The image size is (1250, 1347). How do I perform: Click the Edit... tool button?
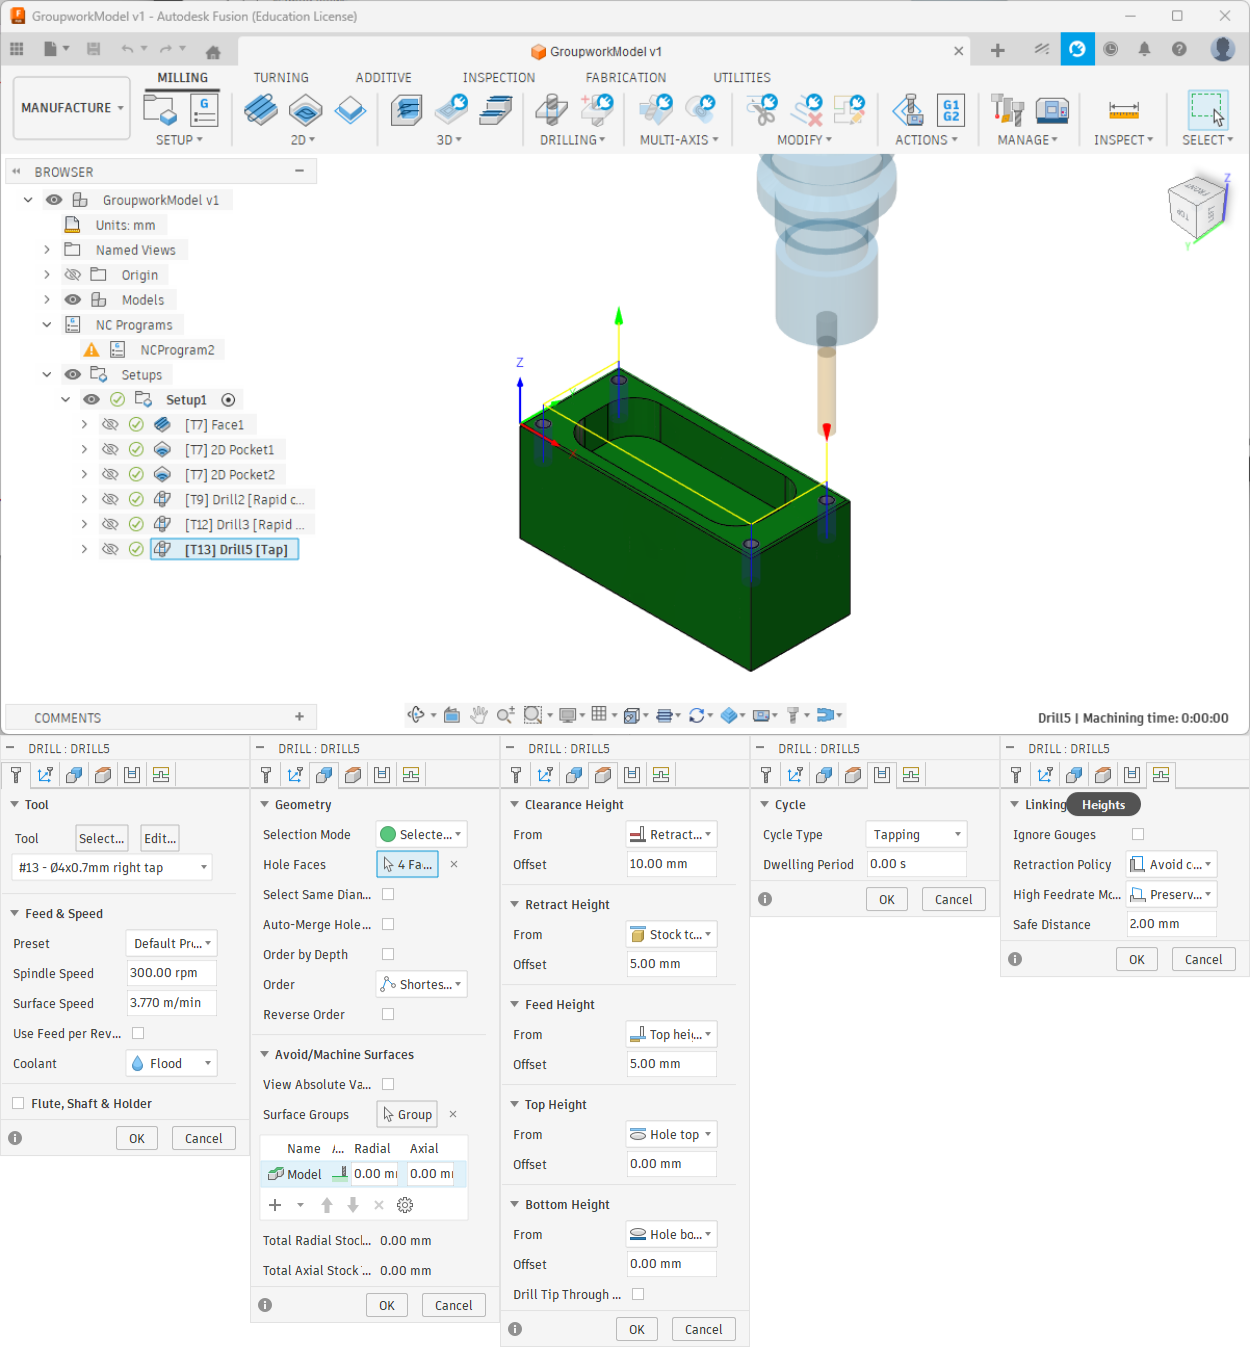click(x=160, y=838)
